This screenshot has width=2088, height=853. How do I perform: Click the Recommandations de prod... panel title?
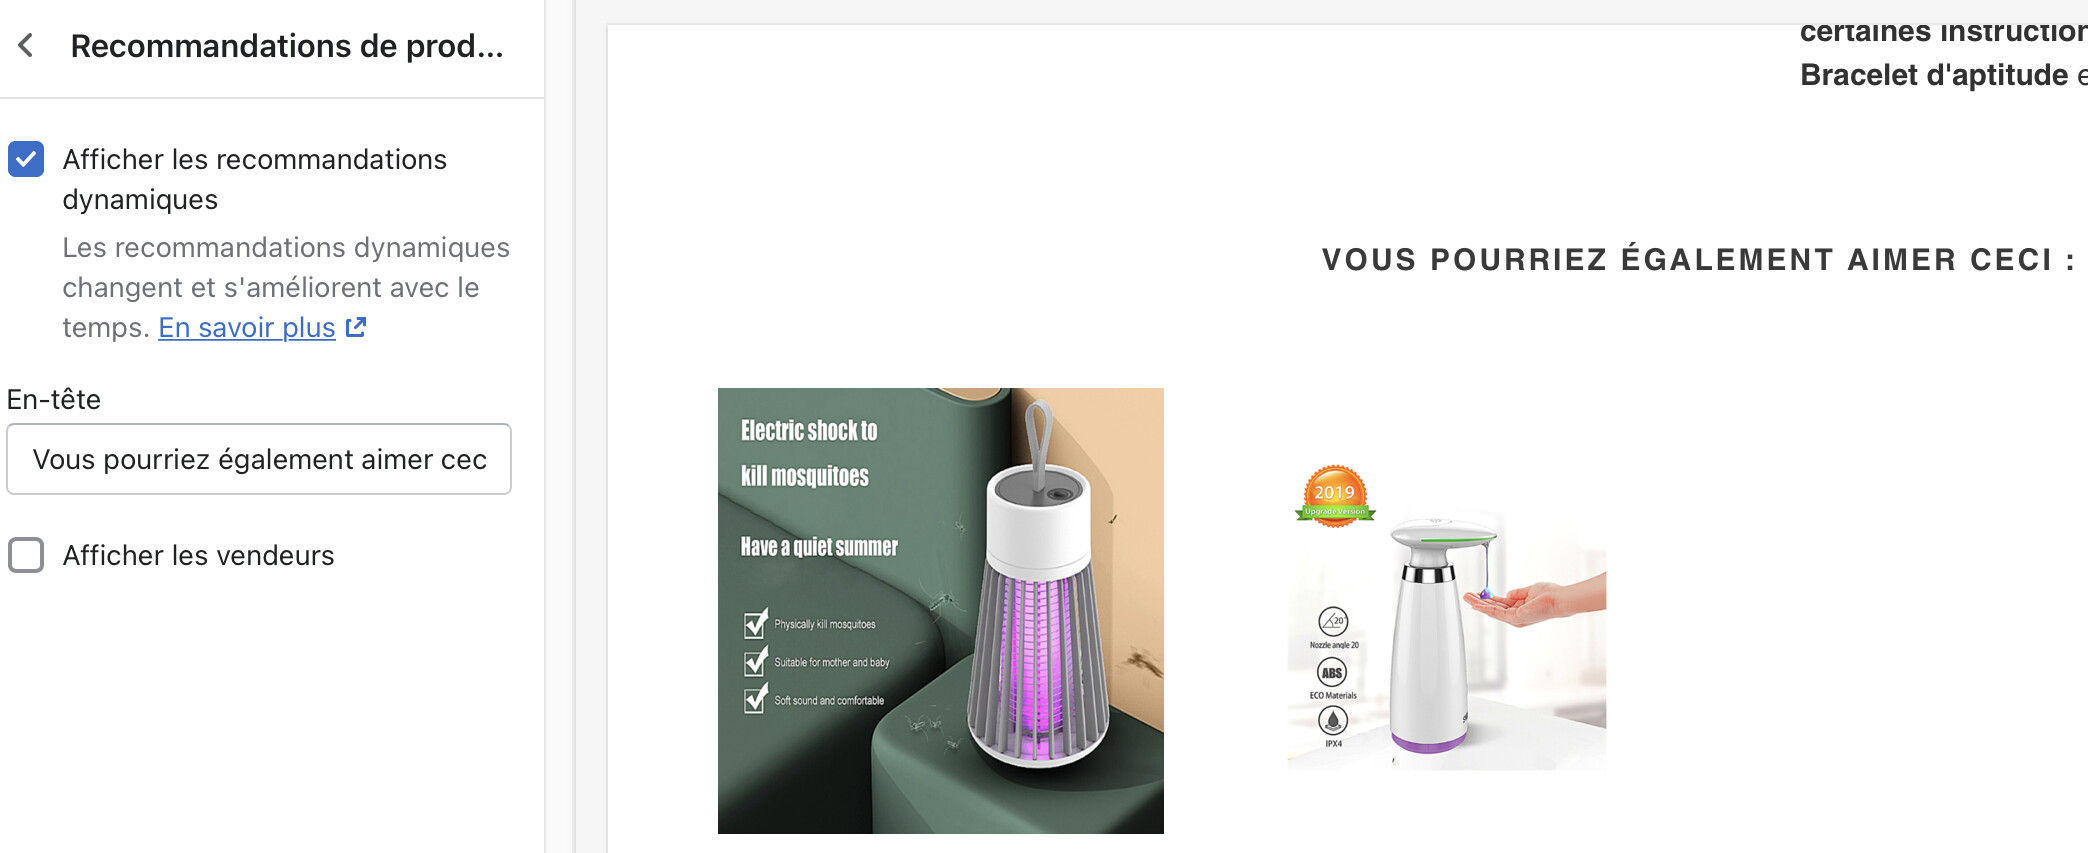(287, 46)
